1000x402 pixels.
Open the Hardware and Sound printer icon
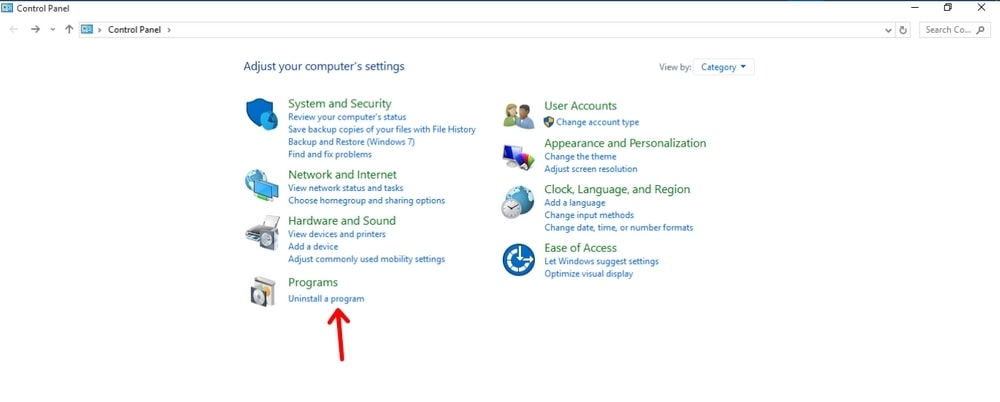(262, 232)
